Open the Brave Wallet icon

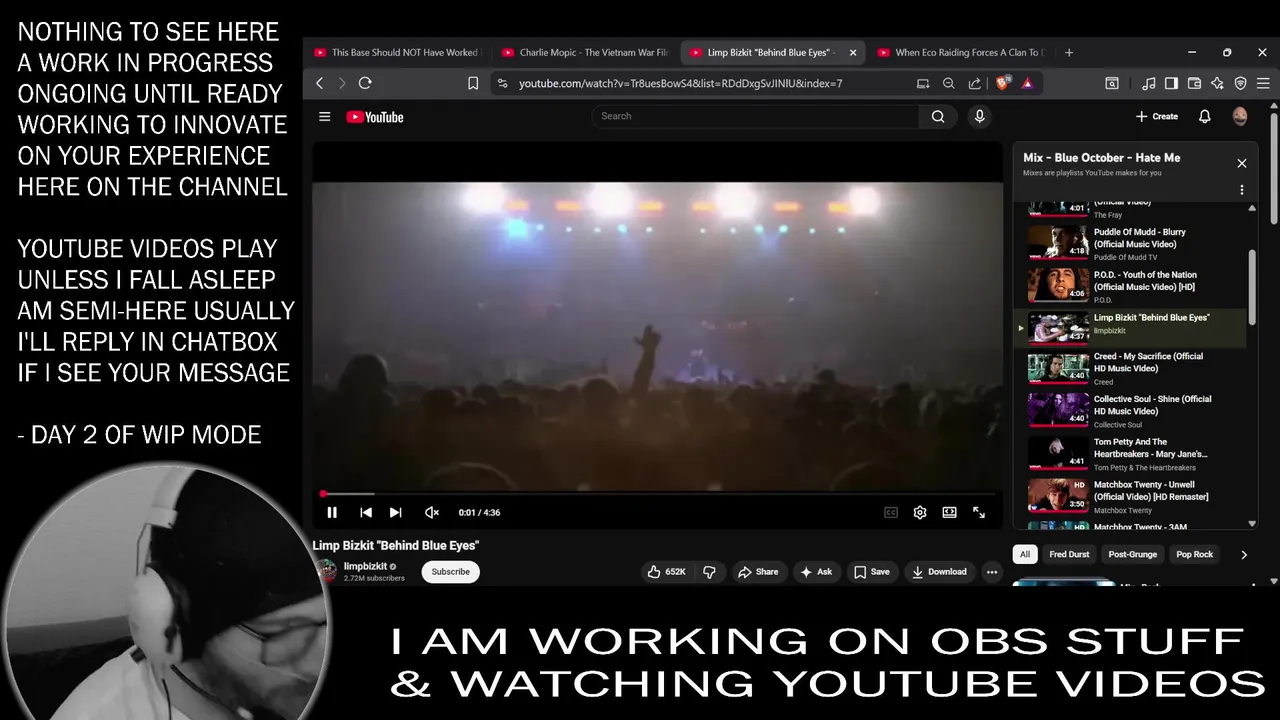(x=1194, y=84)
